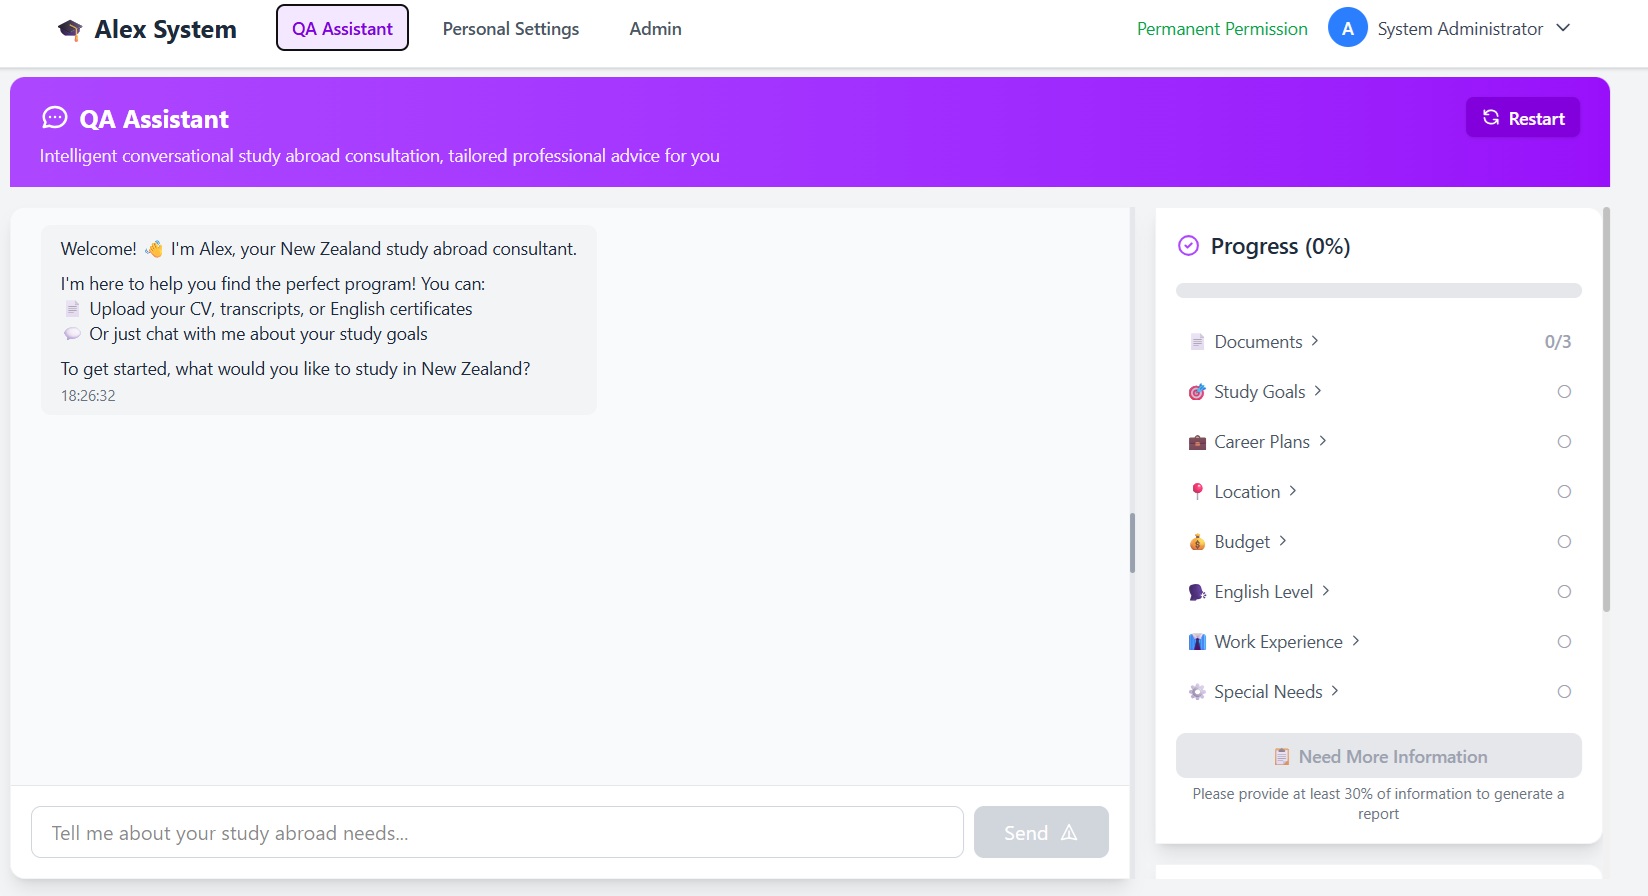Click the Restart button
This screenshot has height=896, width=1648.
click(x=1523, y=118)
